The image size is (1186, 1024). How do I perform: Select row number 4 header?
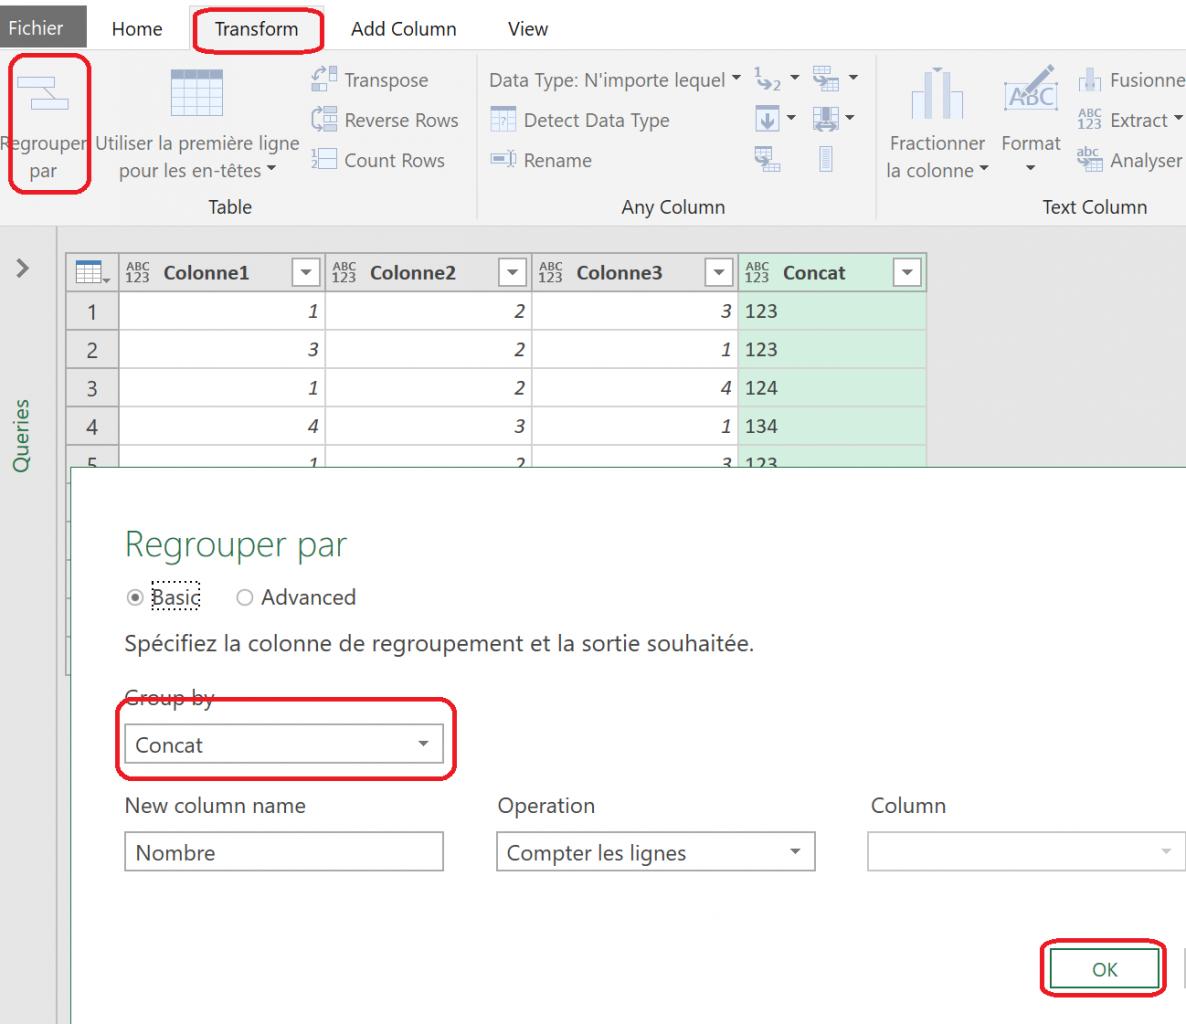click(92, 427)
